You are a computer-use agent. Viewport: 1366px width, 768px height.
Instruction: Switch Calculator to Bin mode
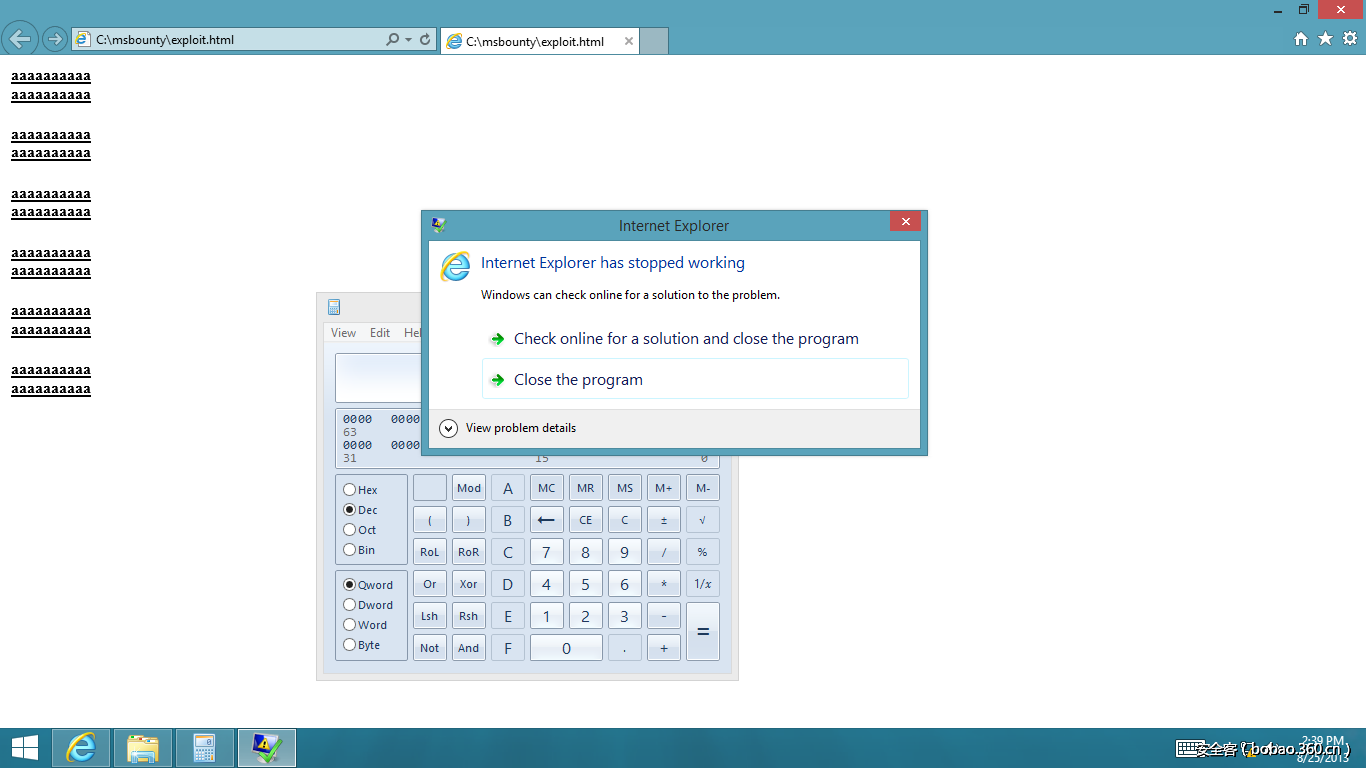point(352,549)
